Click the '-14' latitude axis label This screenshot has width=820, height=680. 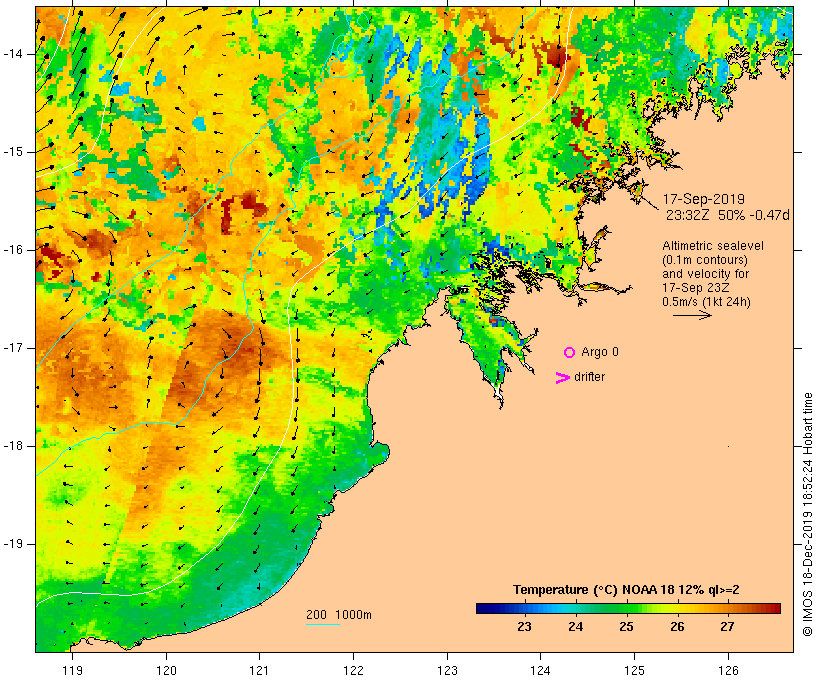point(13,54)
